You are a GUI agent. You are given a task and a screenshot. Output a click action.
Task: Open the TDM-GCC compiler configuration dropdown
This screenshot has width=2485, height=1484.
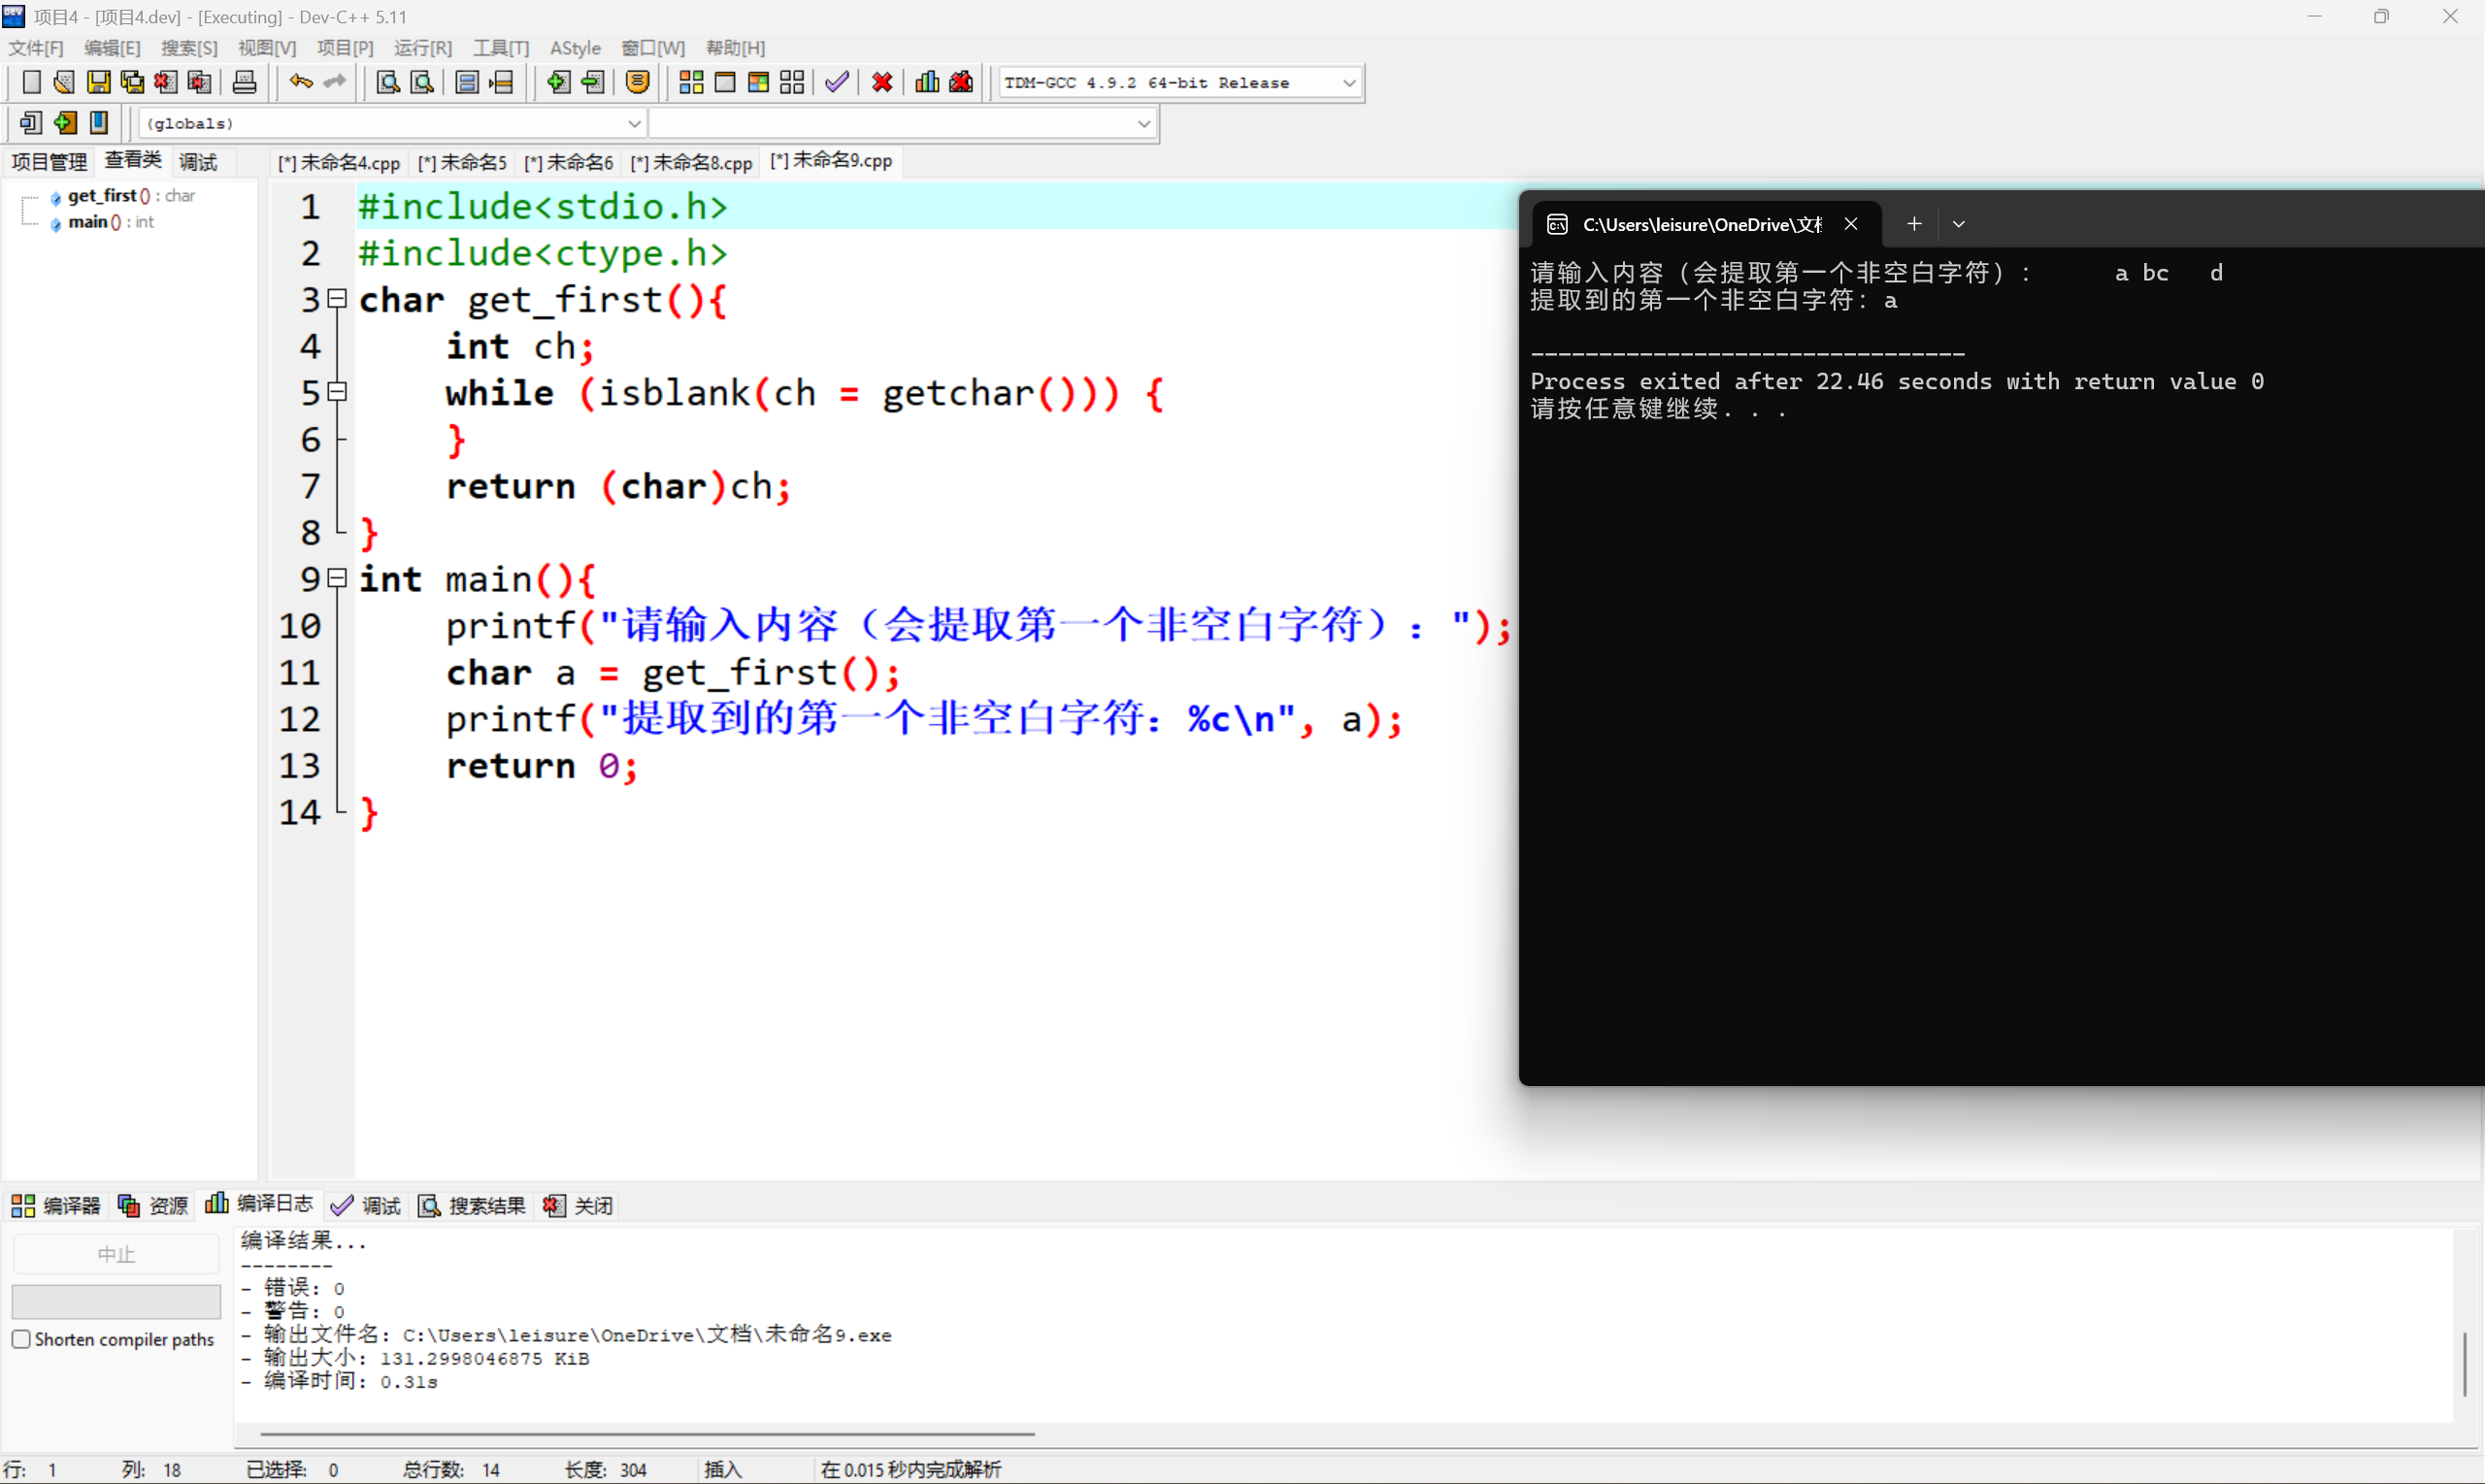[1350, 82]
